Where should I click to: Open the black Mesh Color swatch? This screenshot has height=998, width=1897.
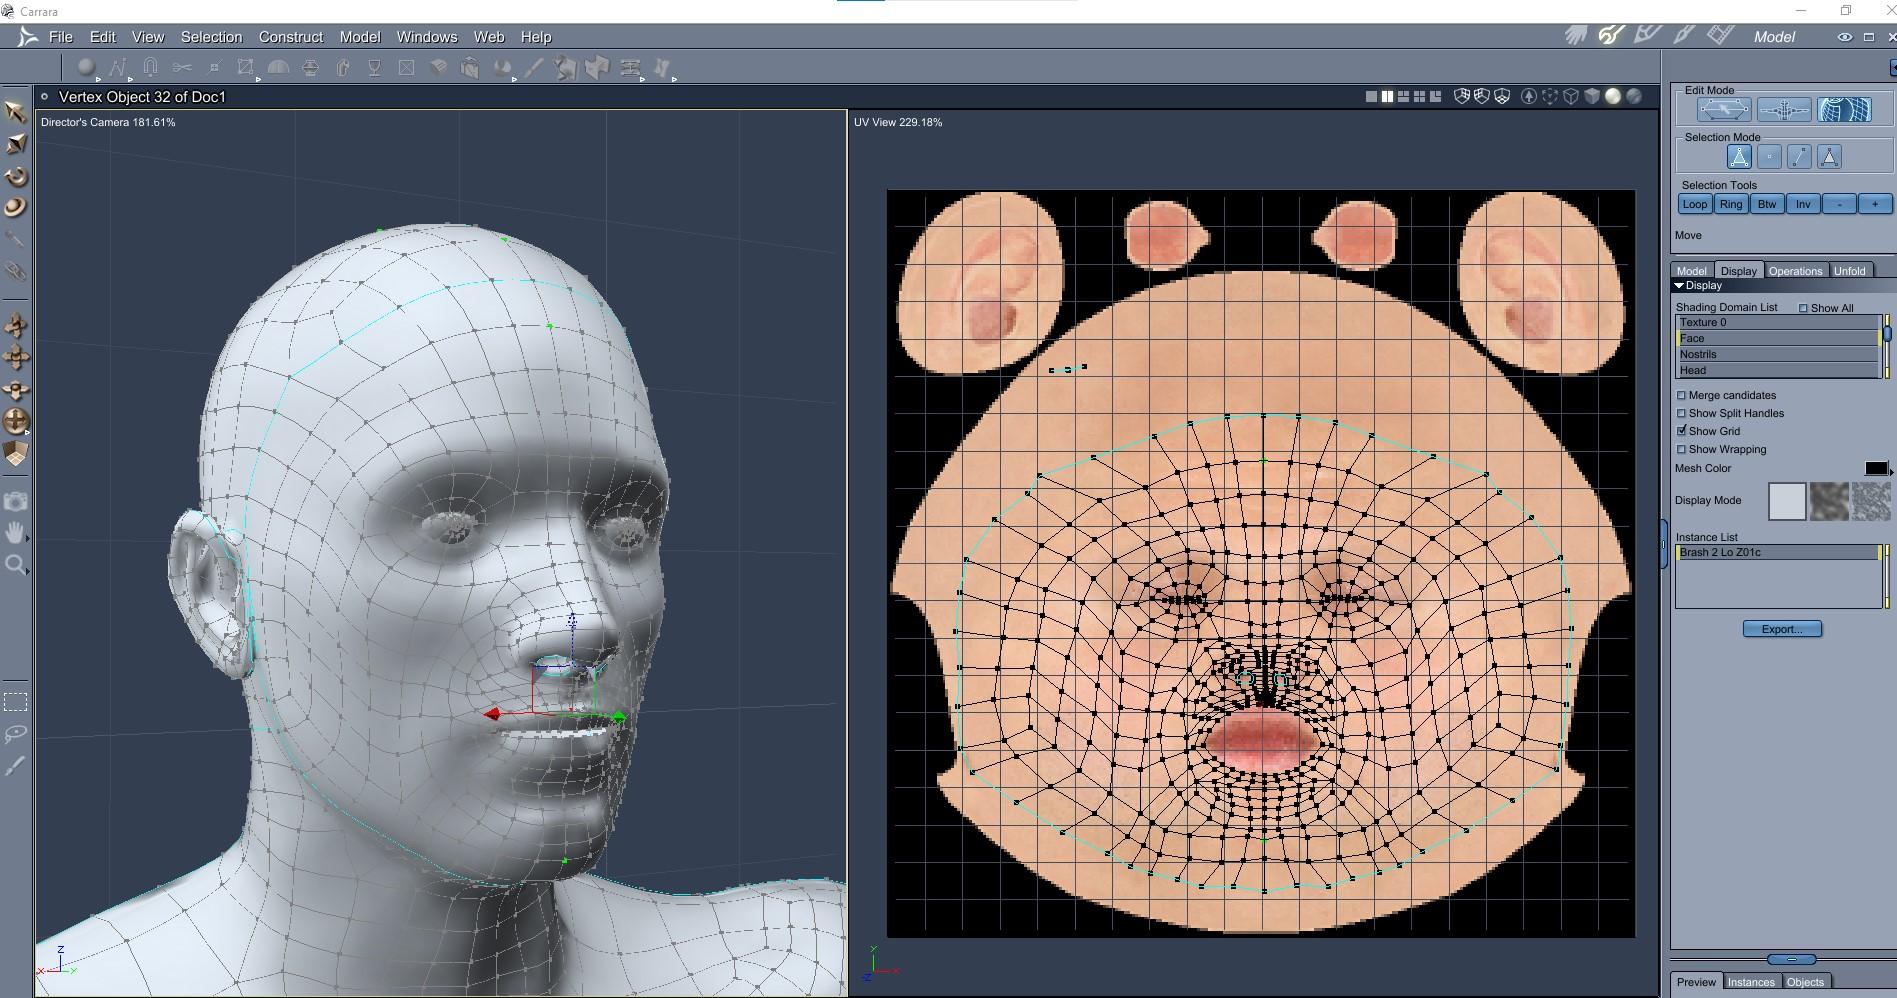[x=1876, y=468]
